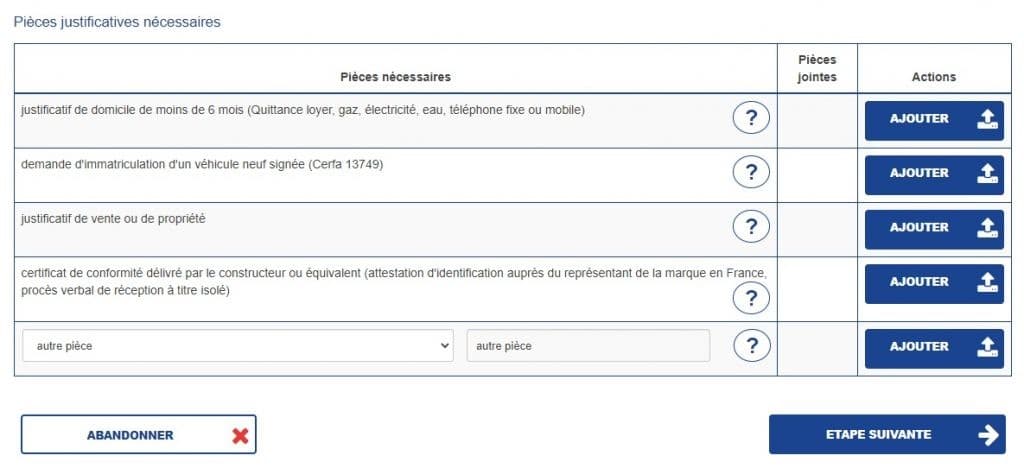Show help for justificatif de vente
Screen dimensions: 1024x468
(x=751, y=226)
